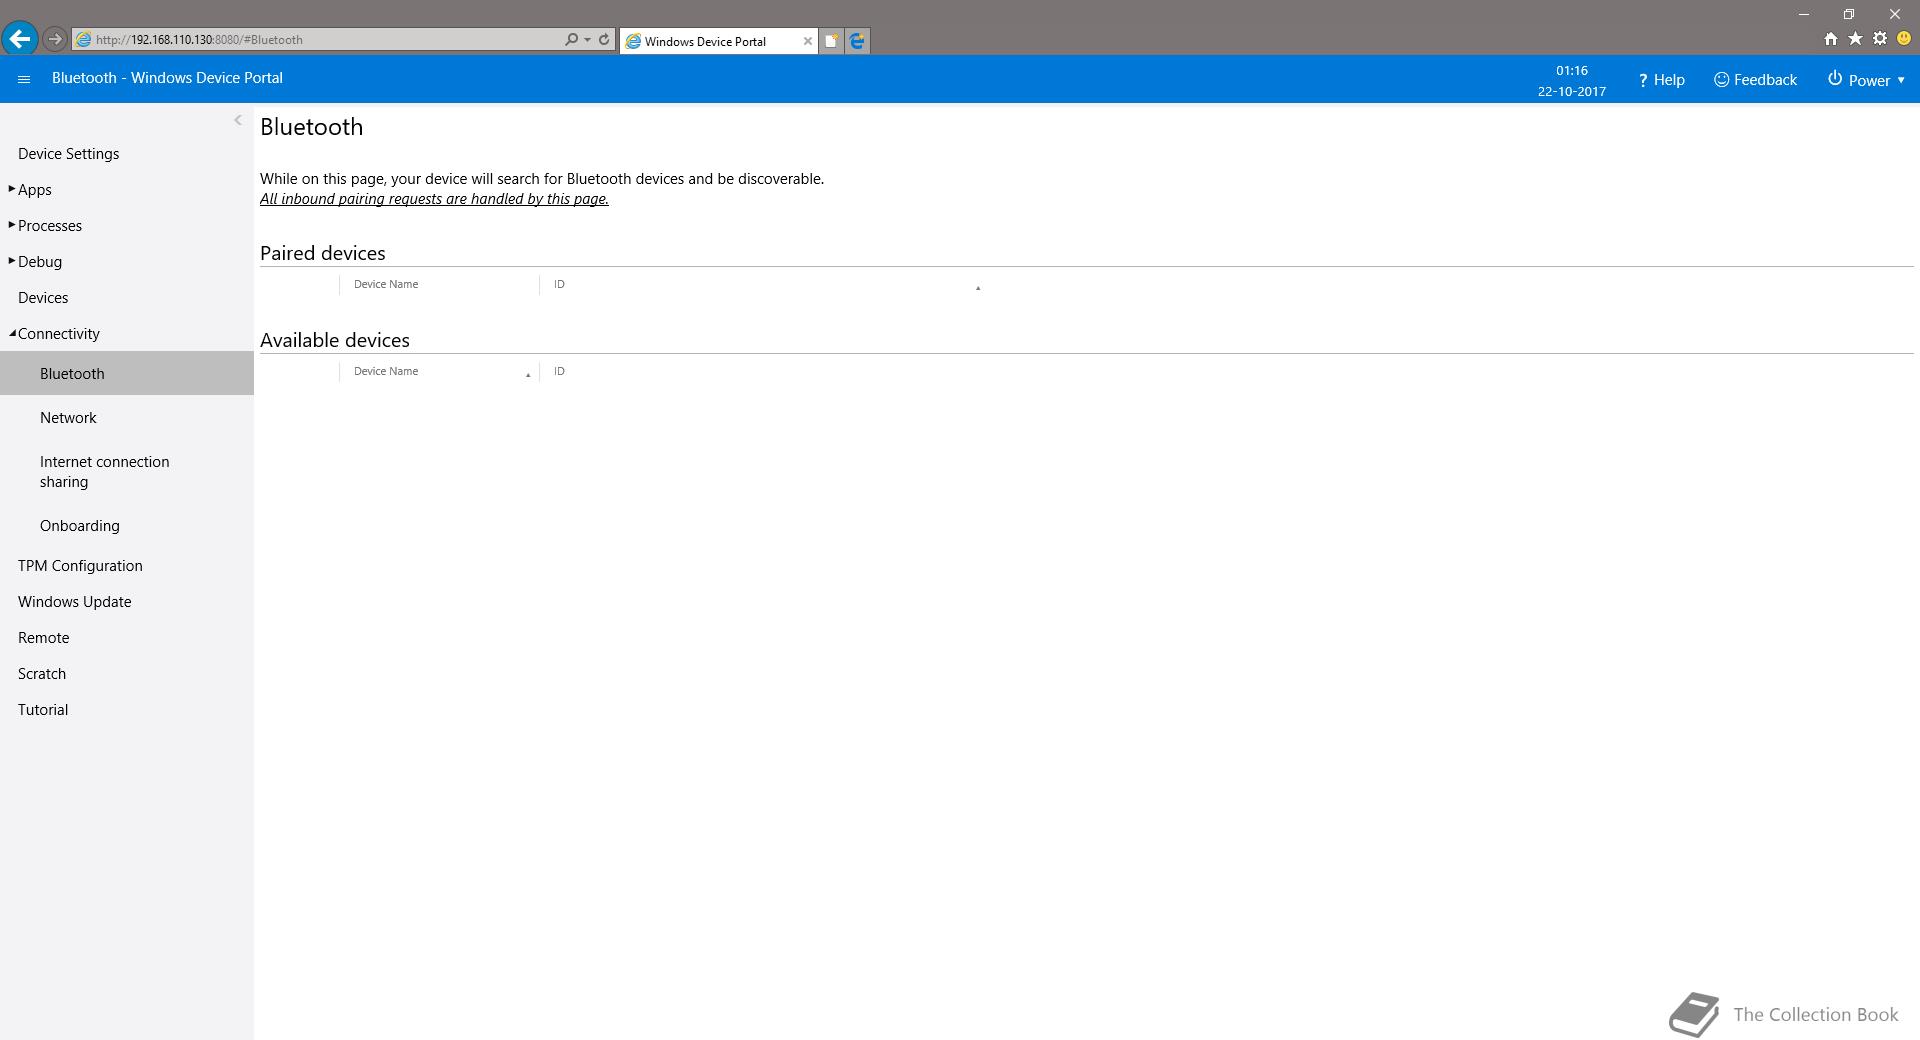The height and width of the screenshot is (1040, 1920).
Task: Expand the Apps tree node
Action: [x=11, y=189]
